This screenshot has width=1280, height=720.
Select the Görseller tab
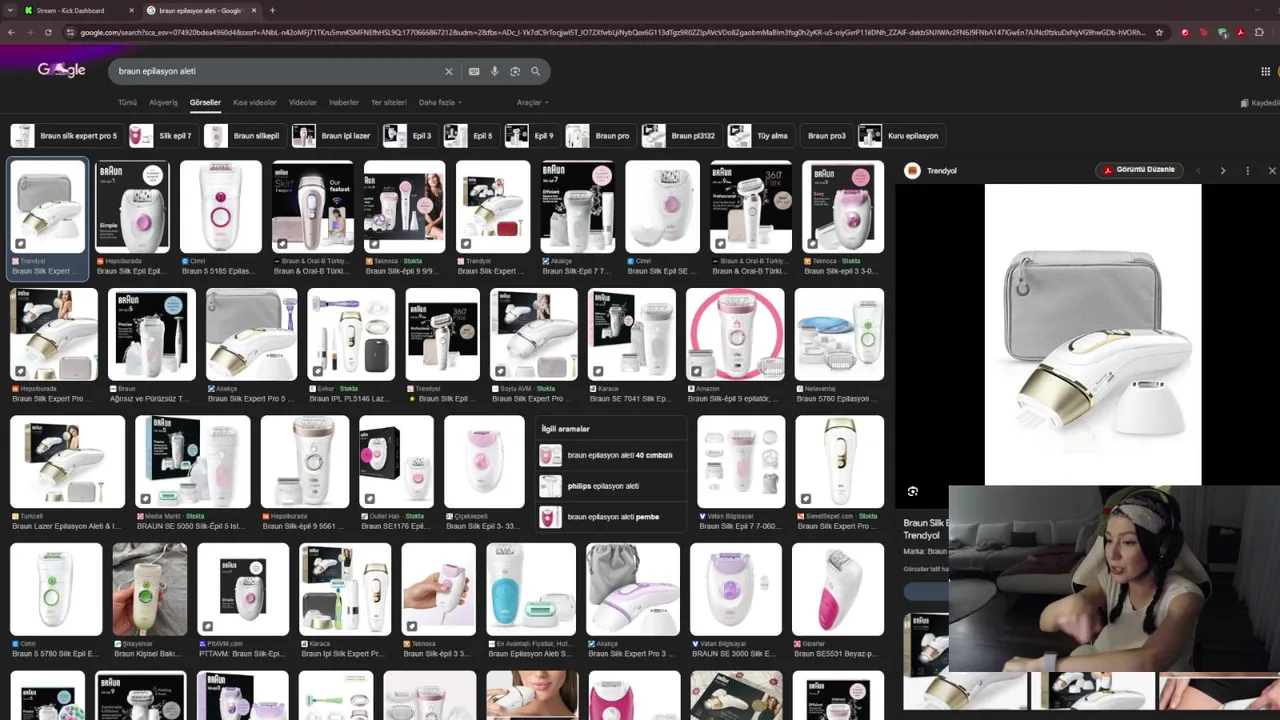[x=205, y=102]
